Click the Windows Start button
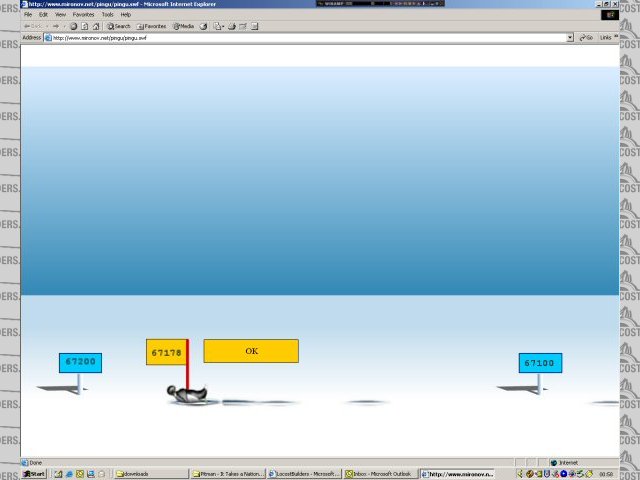Screen dimensions: 640x480 click(35, 474)
